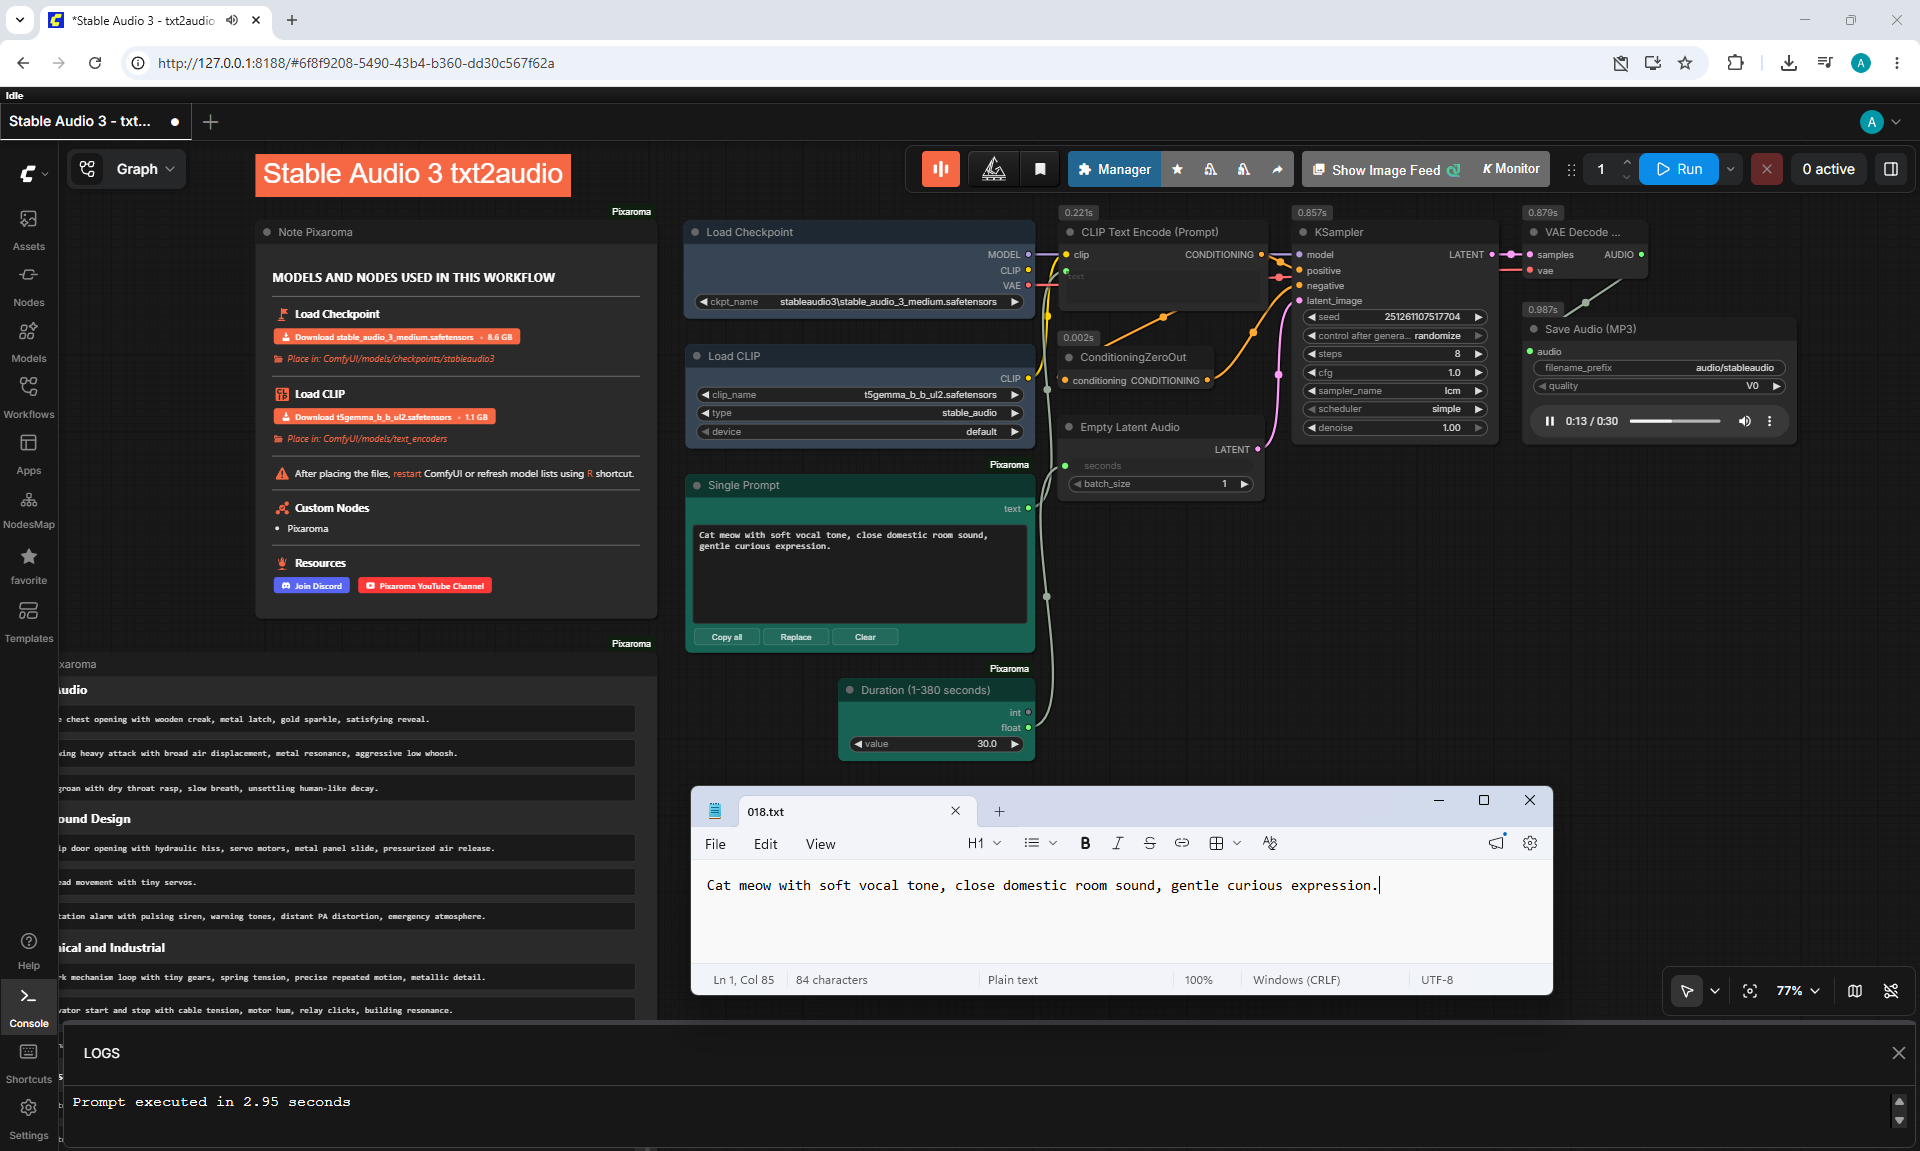Open Notepad settings gear
The height and width of the screenshot is (1151, 1920).
click(x=1530, y=843)
